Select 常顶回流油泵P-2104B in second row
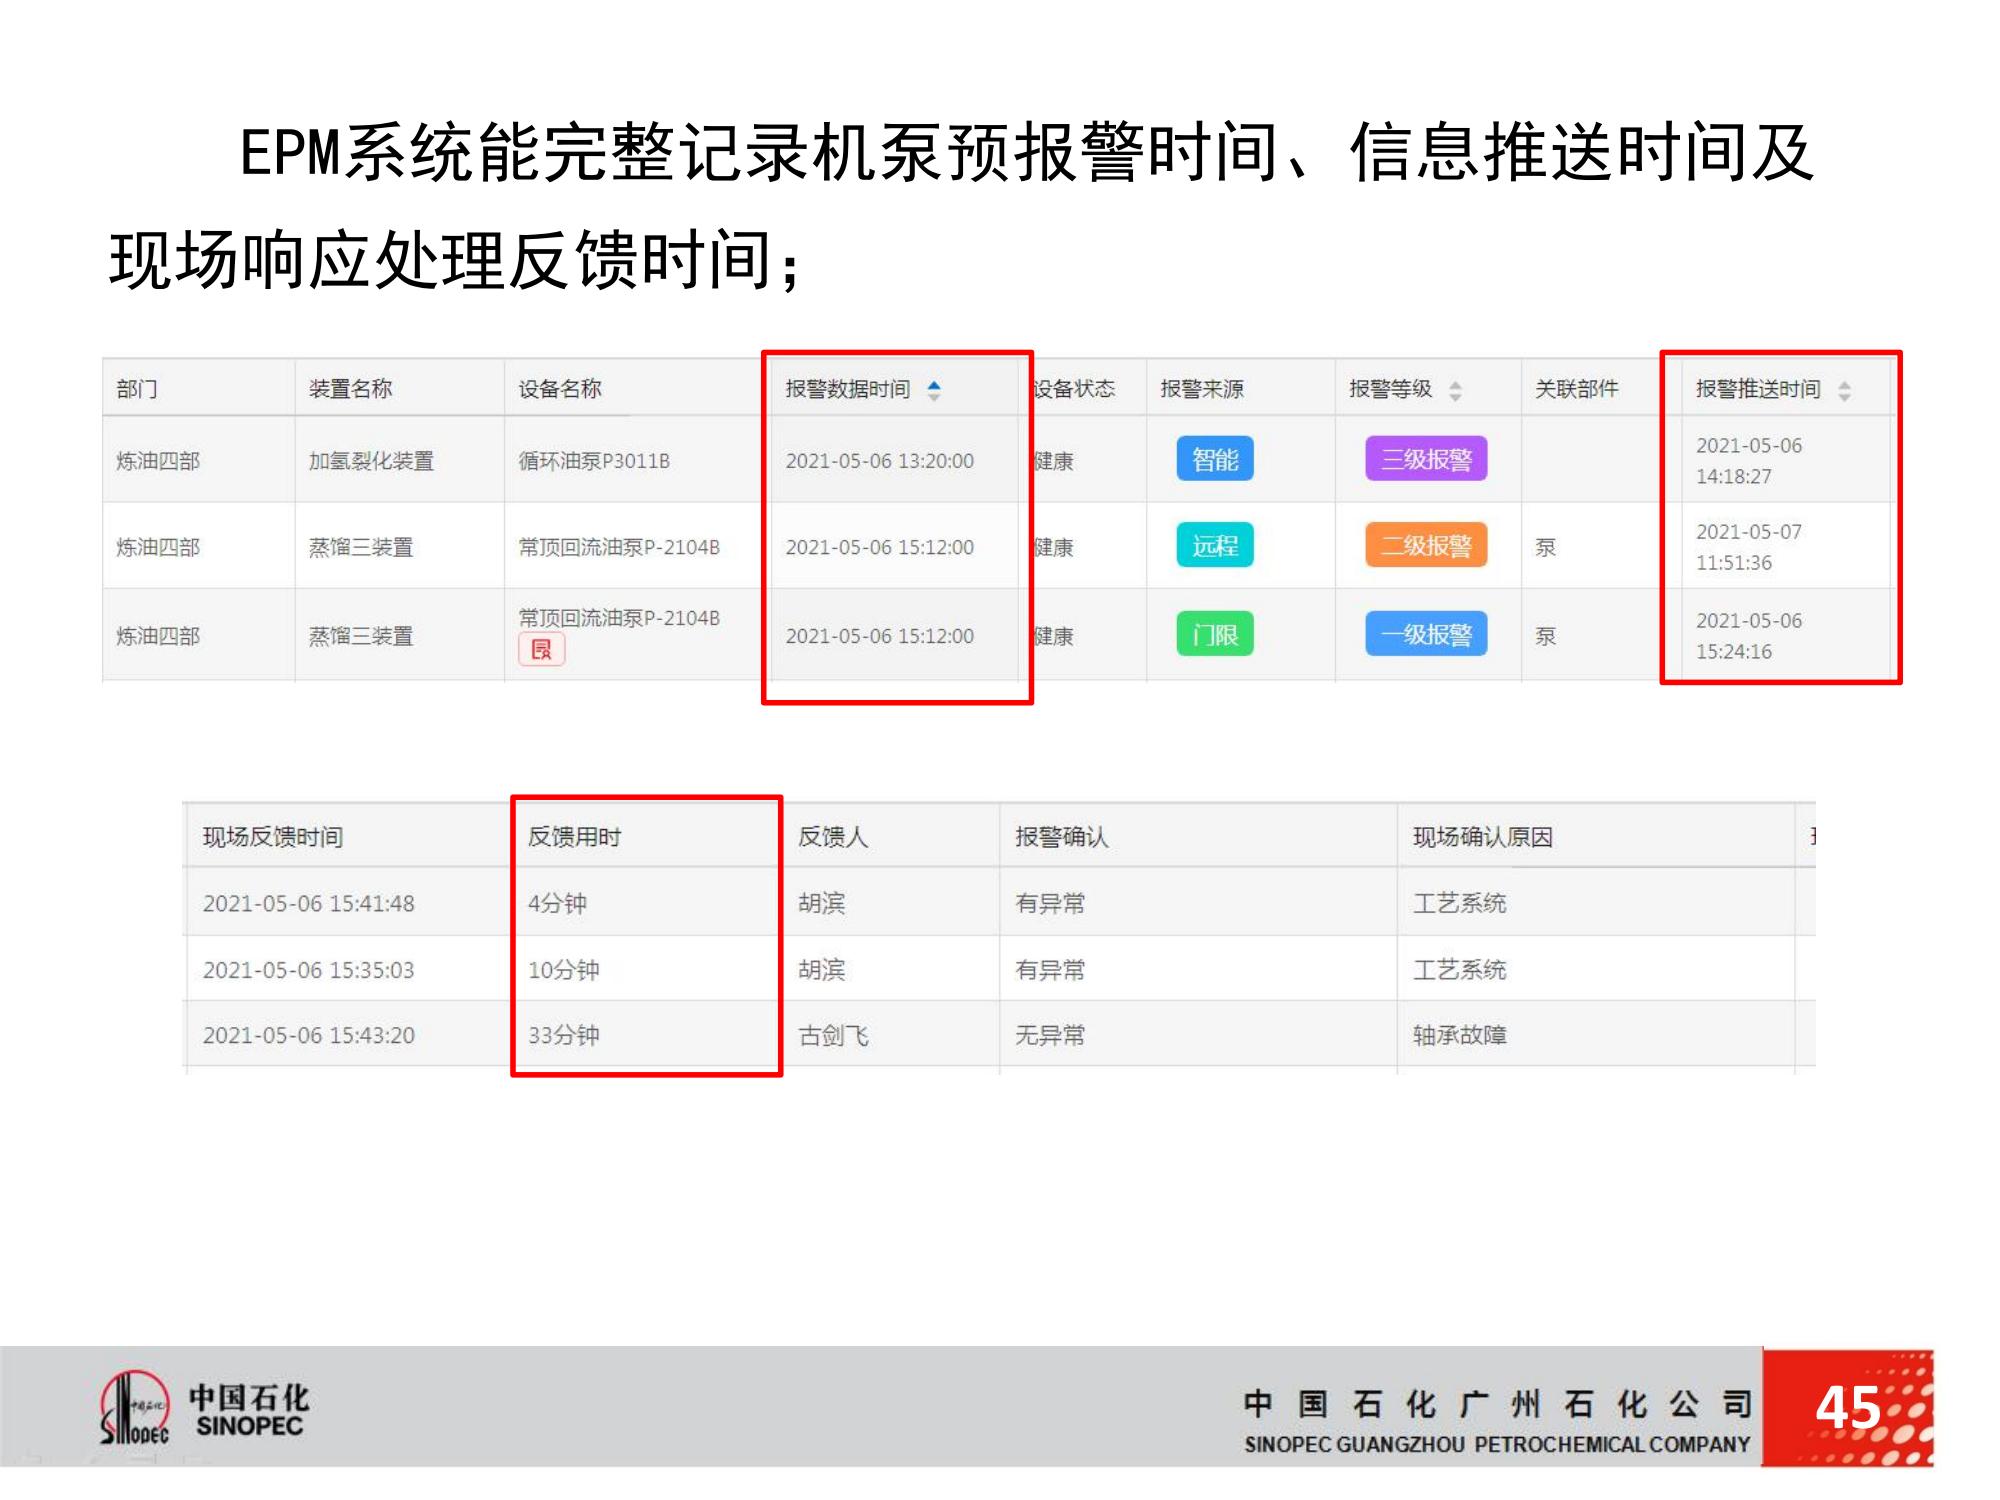 (619, 547)
